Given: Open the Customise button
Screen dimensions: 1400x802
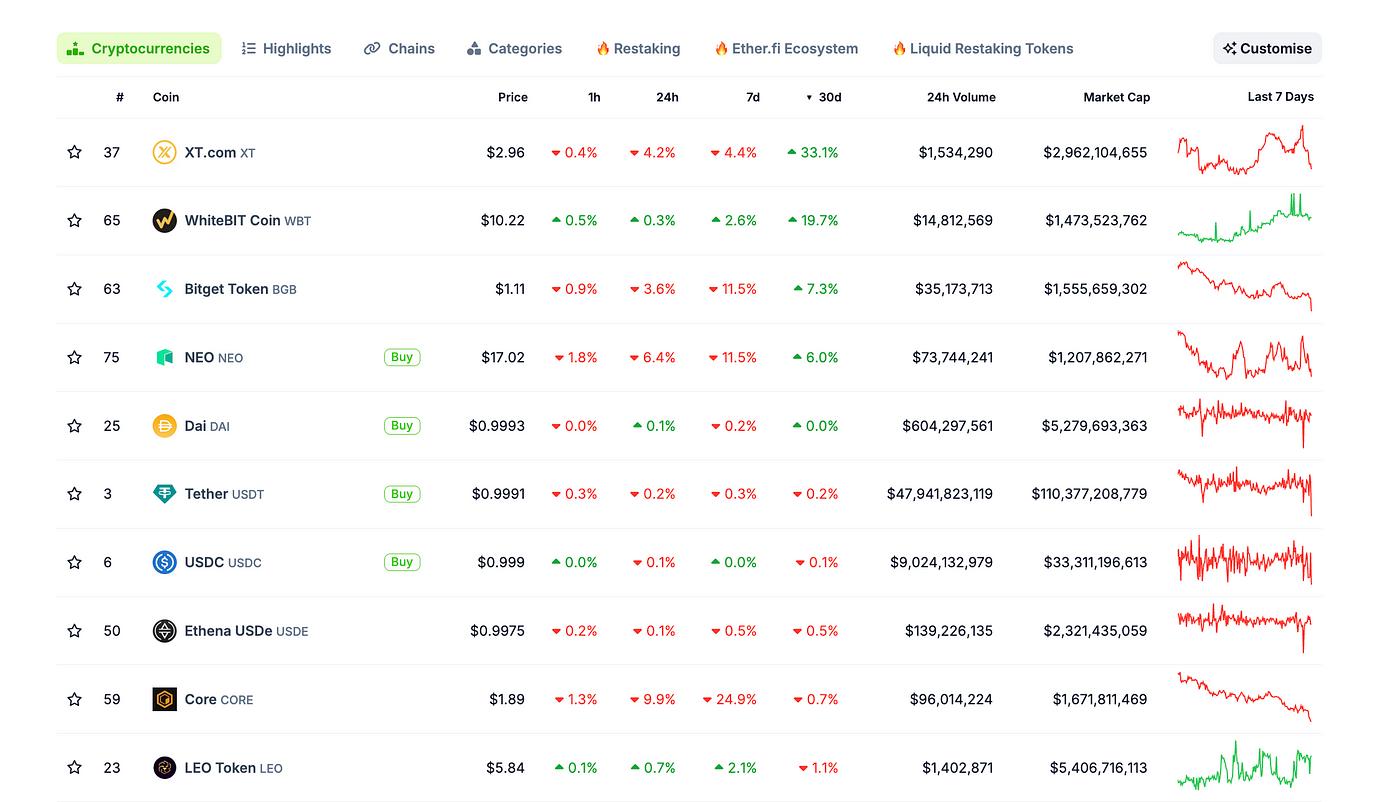Looking at the screenshot, I should [x=1267, y=48].
